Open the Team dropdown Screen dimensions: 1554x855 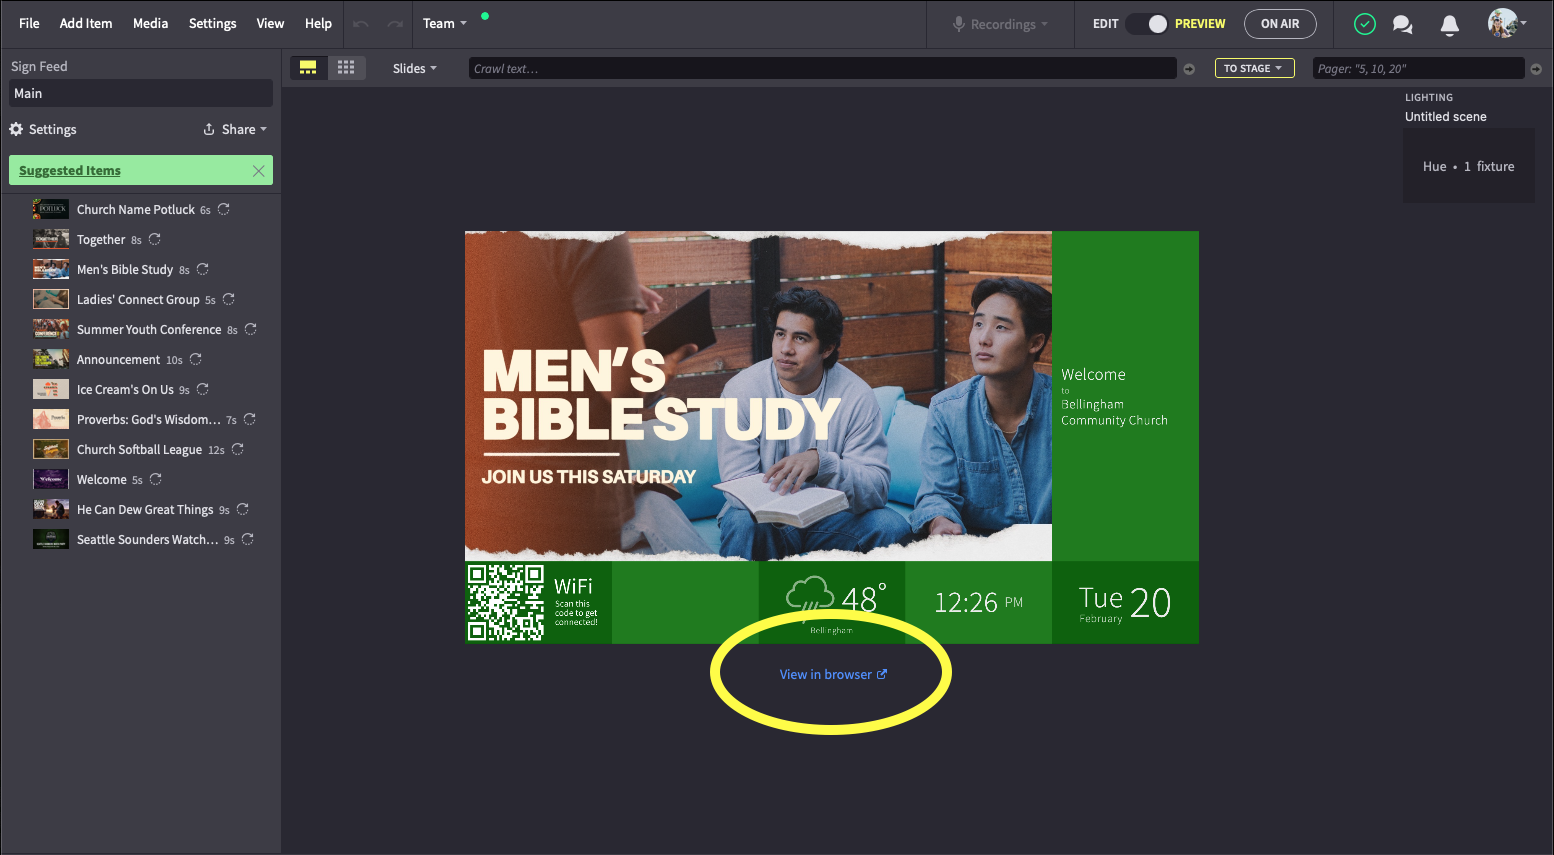click(444, 23)
